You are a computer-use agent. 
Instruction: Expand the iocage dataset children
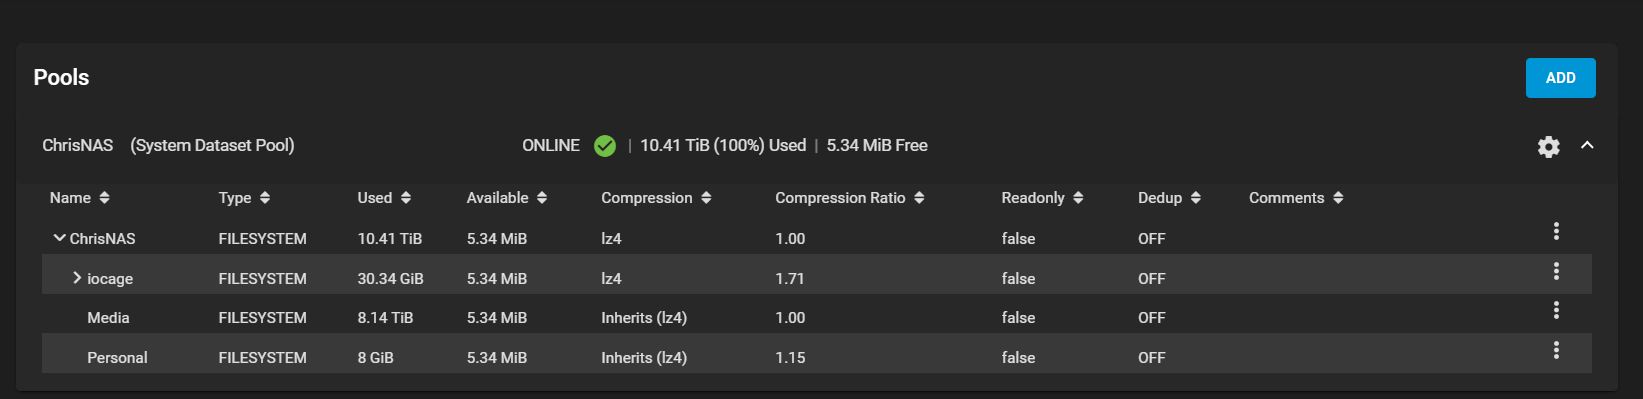(77, 278)
